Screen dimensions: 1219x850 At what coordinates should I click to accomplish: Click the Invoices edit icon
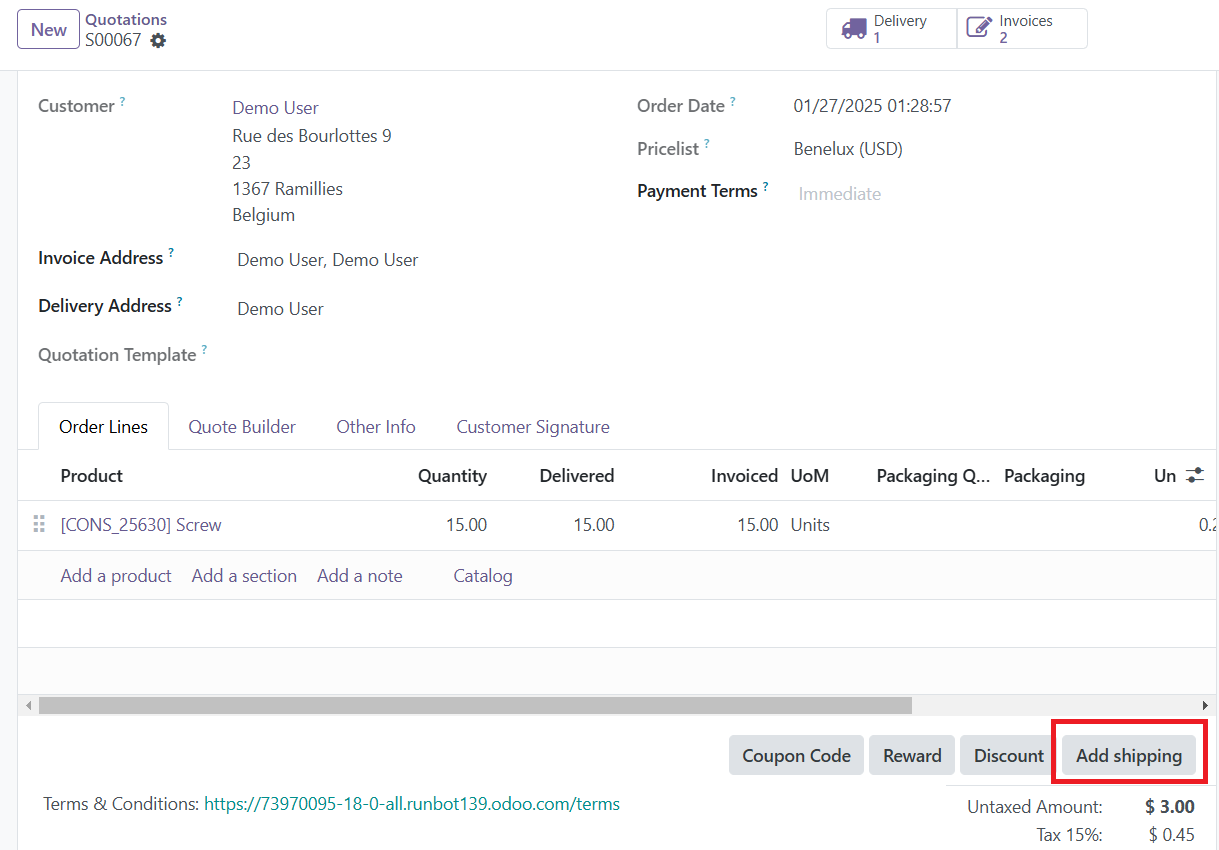click(x=979, y=29)
